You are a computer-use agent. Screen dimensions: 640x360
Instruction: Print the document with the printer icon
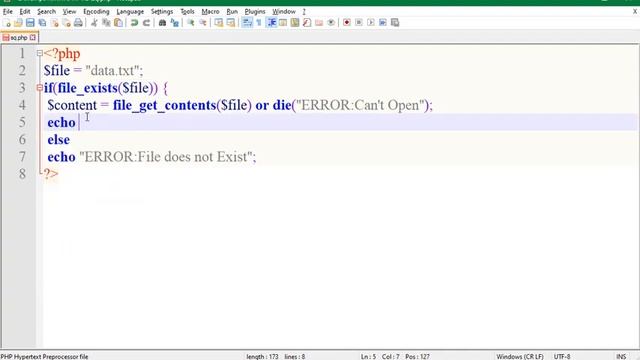pos(78,23)
